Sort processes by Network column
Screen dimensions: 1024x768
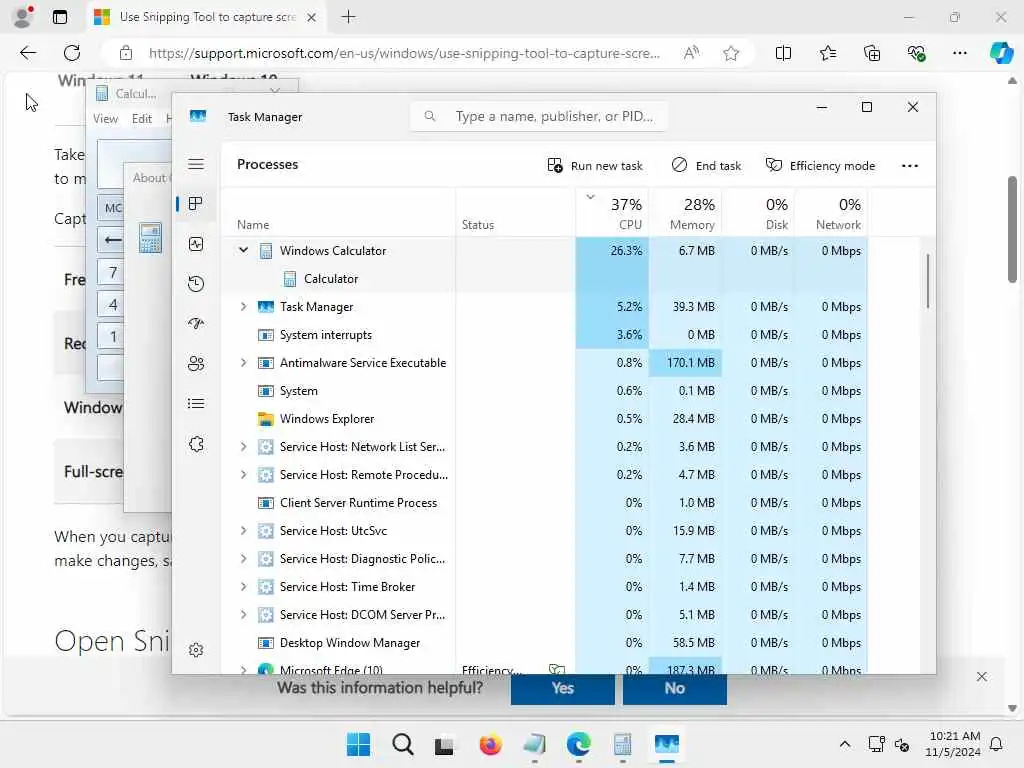[831, 213]
